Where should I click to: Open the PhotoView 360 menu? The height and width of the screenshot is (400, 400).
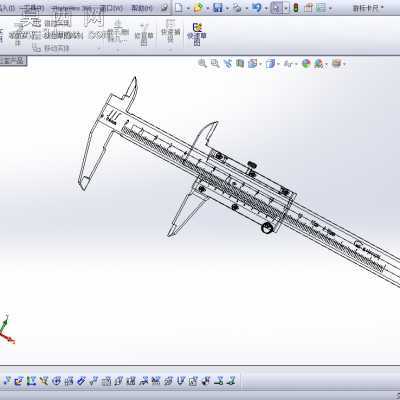pyautogui.click(x=71, y=7)
